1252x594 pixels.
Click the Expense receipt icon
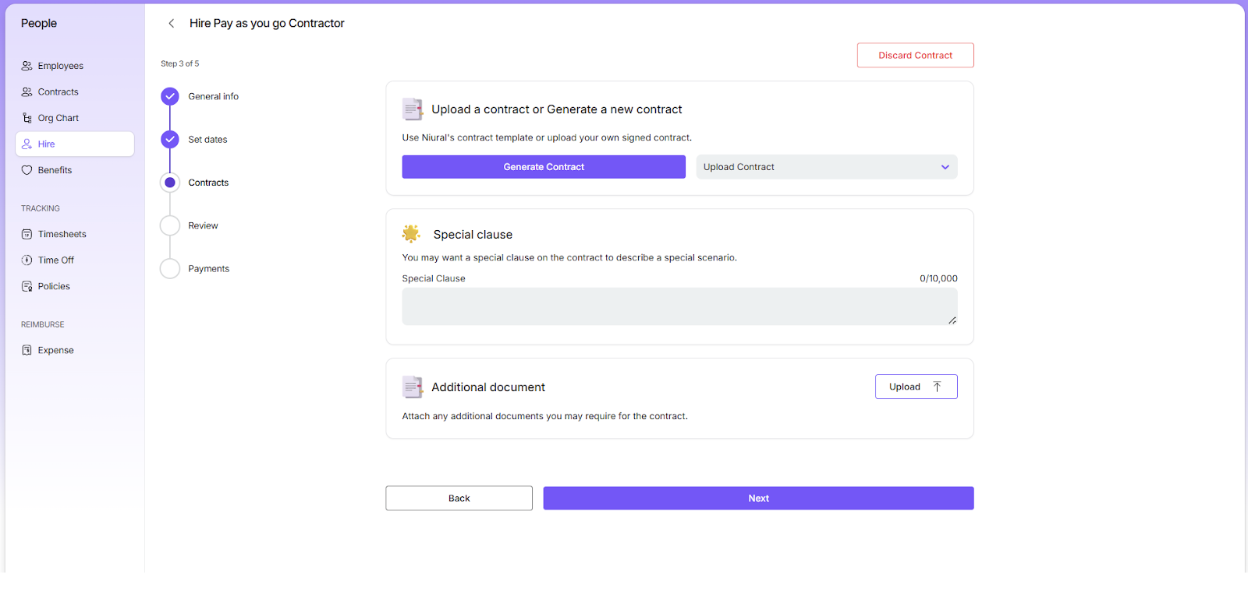(x=27, y=350)
